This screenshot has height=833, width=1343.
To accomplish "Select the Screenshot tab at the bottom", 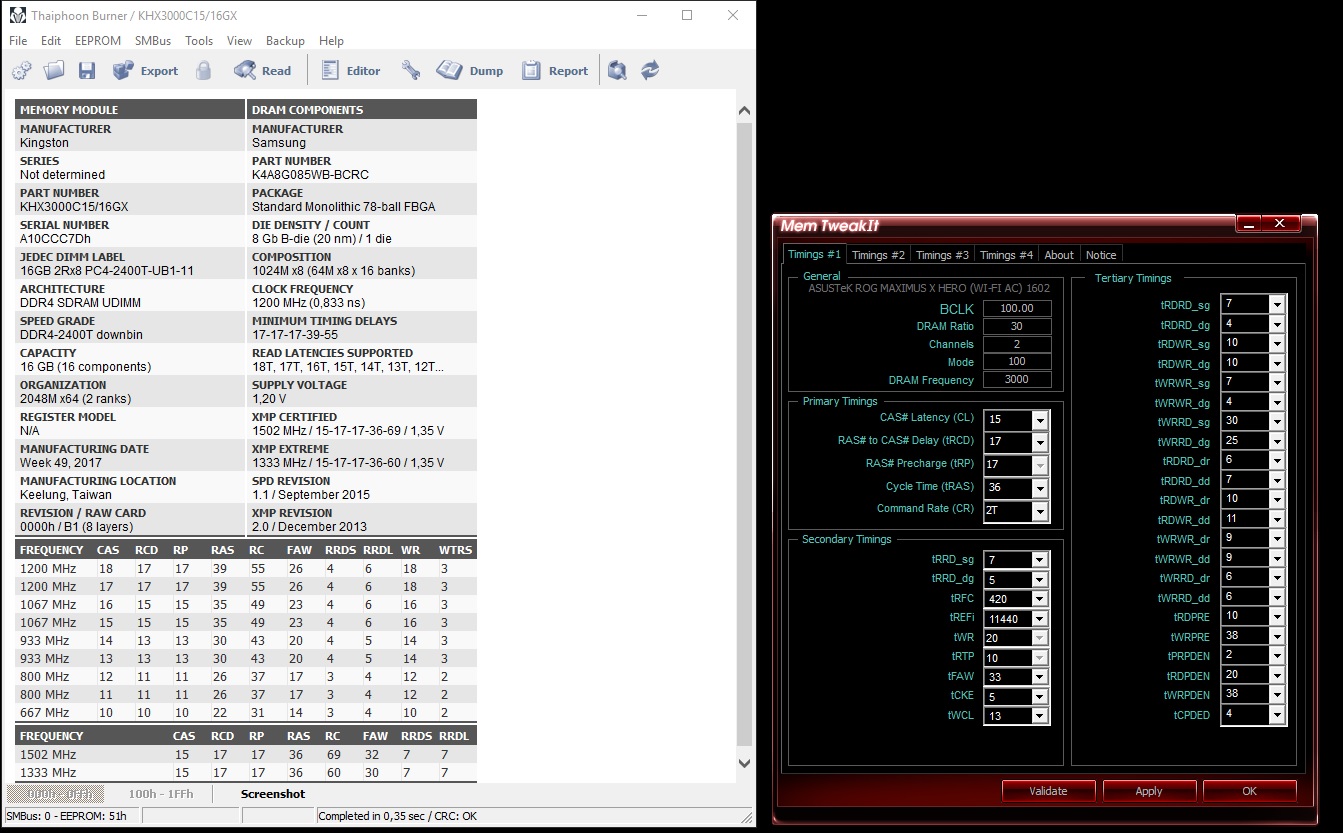I will [273, 794].
